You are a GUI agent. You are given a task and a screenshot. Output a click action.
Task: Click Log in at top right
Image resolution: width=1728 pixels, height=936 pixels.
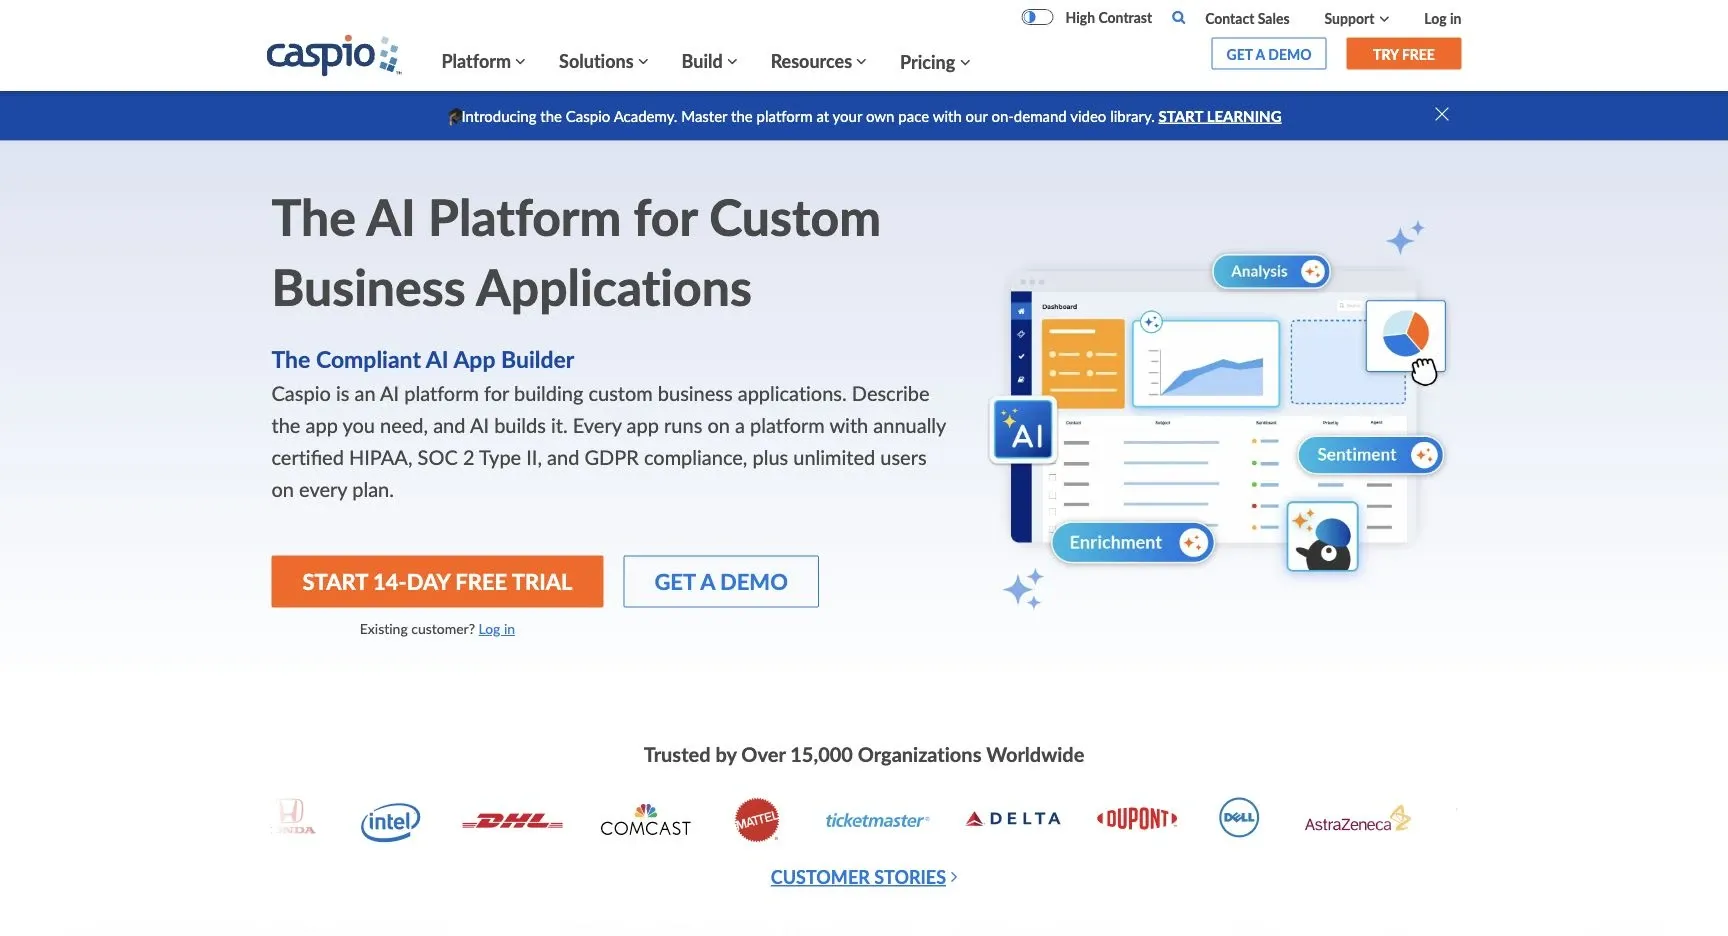point(1442,19)
